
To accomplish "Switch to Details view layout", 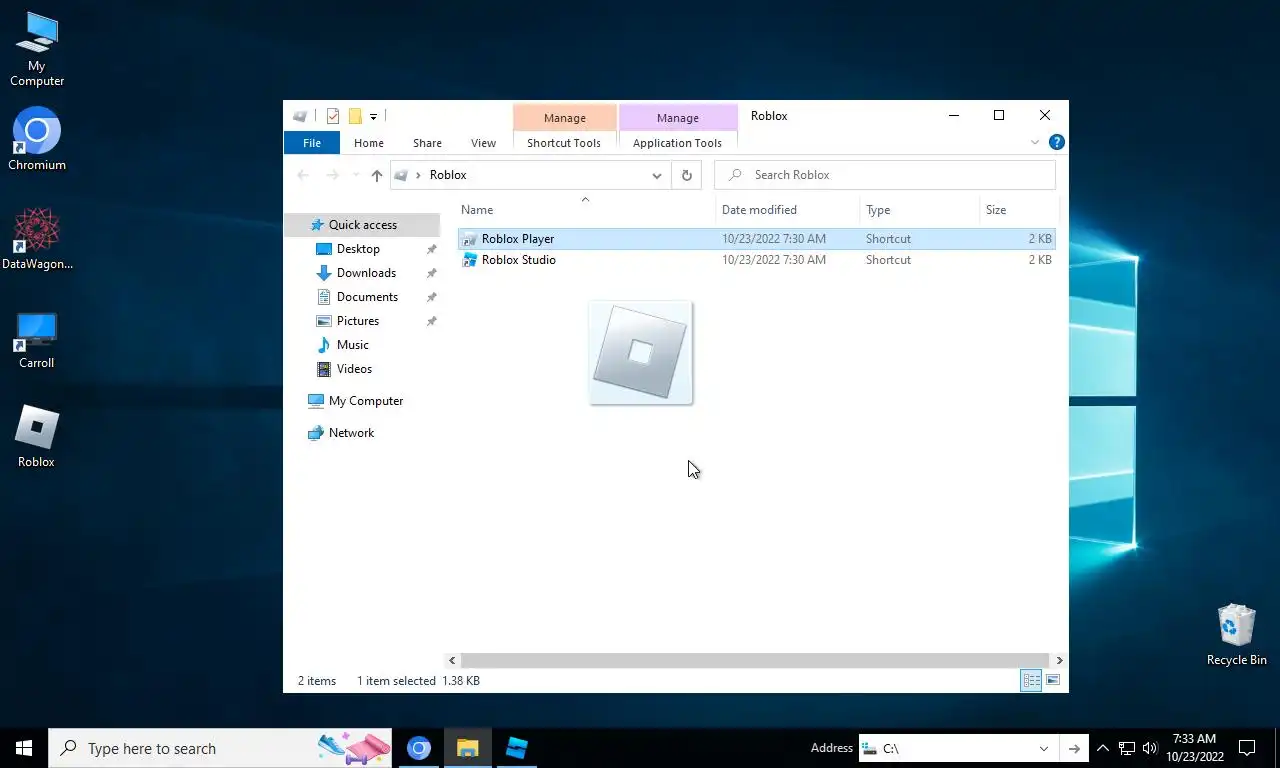I will pos(1030,681).
